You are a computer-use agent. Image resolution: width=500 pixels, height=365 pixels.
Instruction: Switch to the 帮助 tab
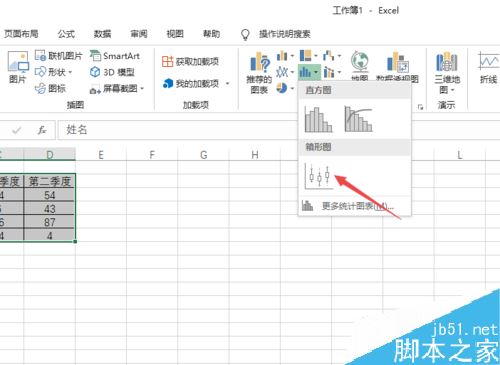(211, 34)
